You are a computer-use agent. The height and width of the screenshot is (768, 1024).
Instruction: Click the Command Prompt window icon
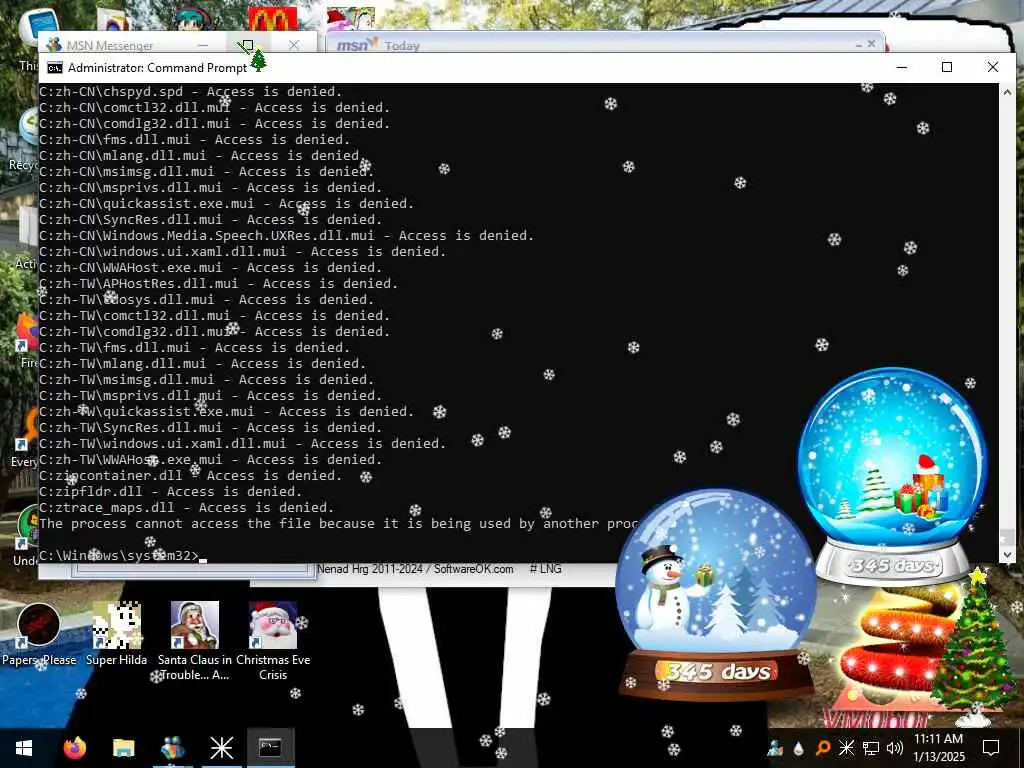pyautogui.click(x=55, y=68)
